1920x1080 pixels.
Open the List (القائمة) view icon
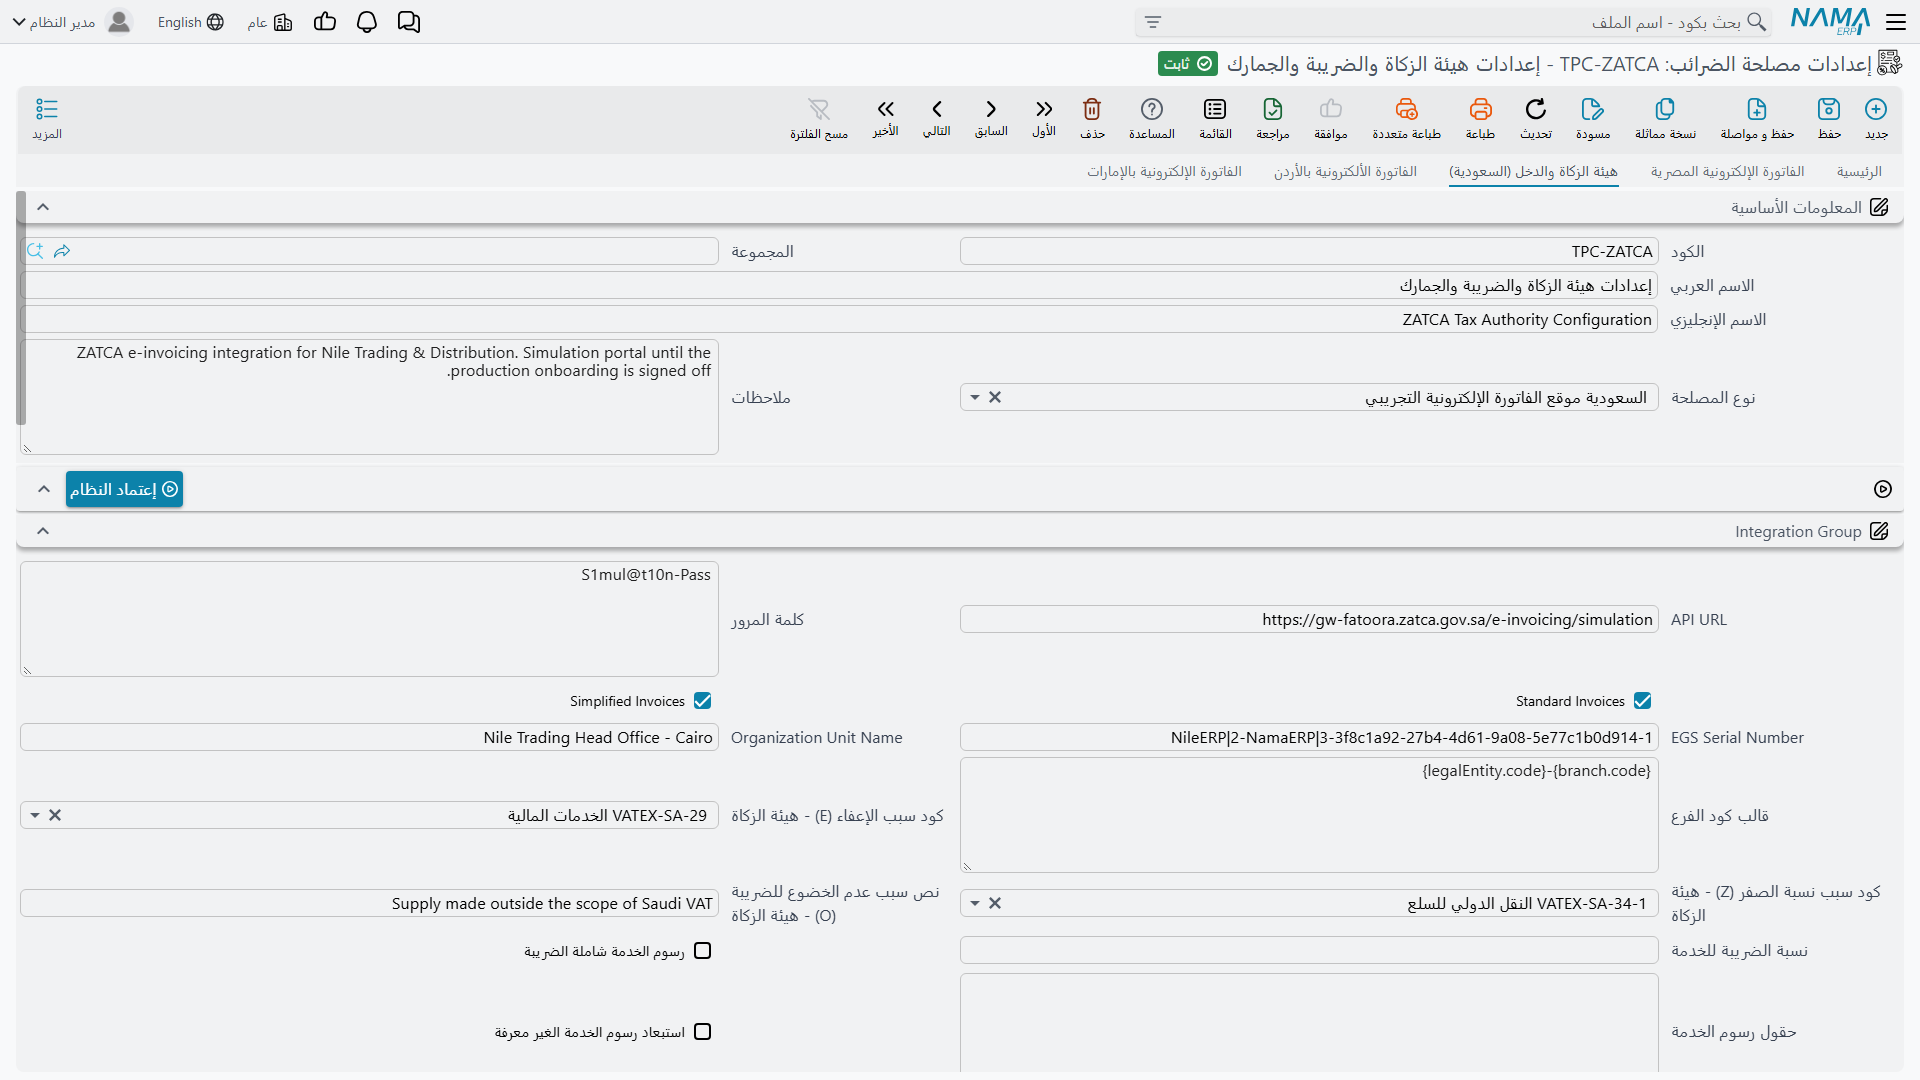[1215, 109]
